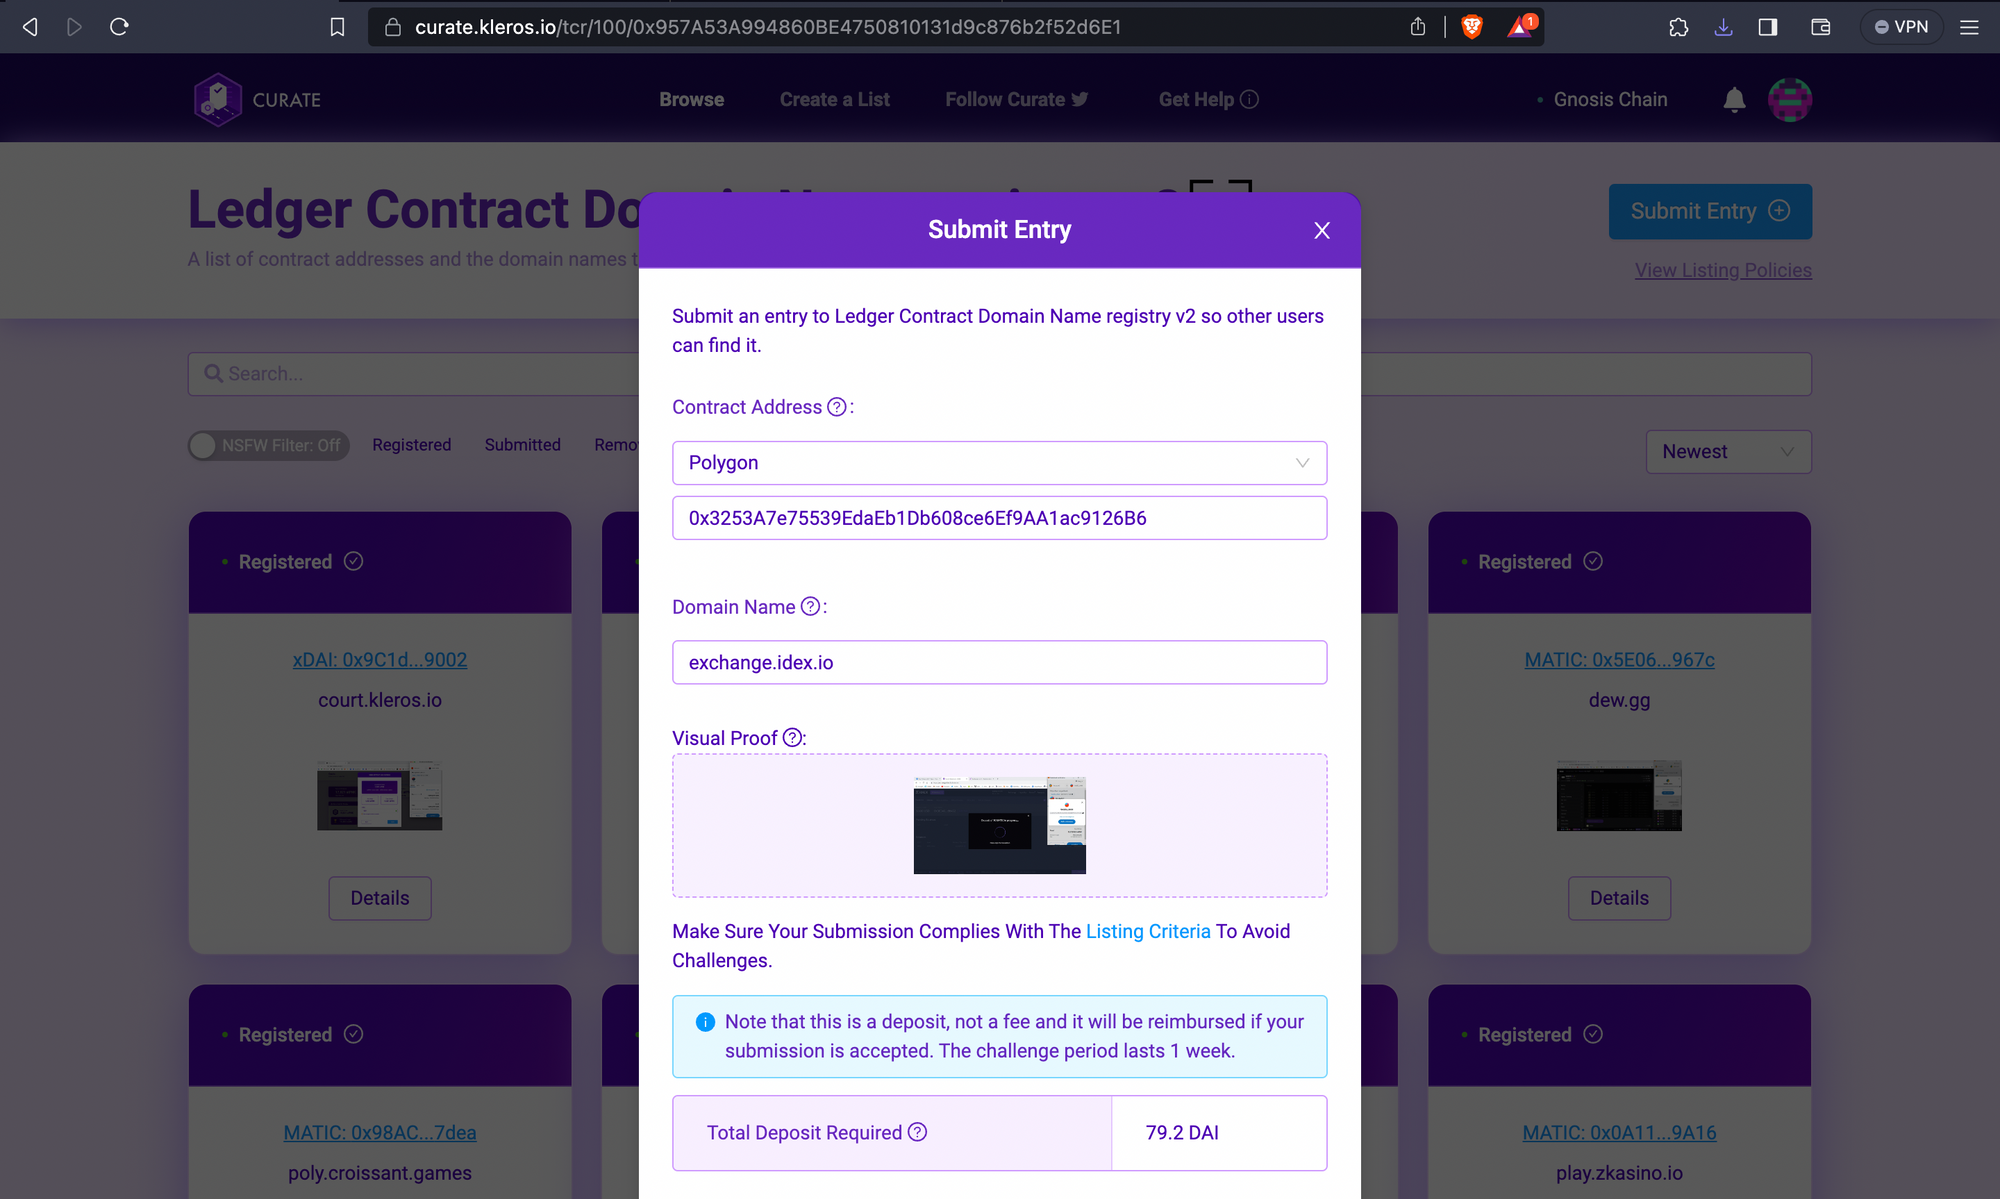Click the Domain Name help question icon

coord(811,607)
